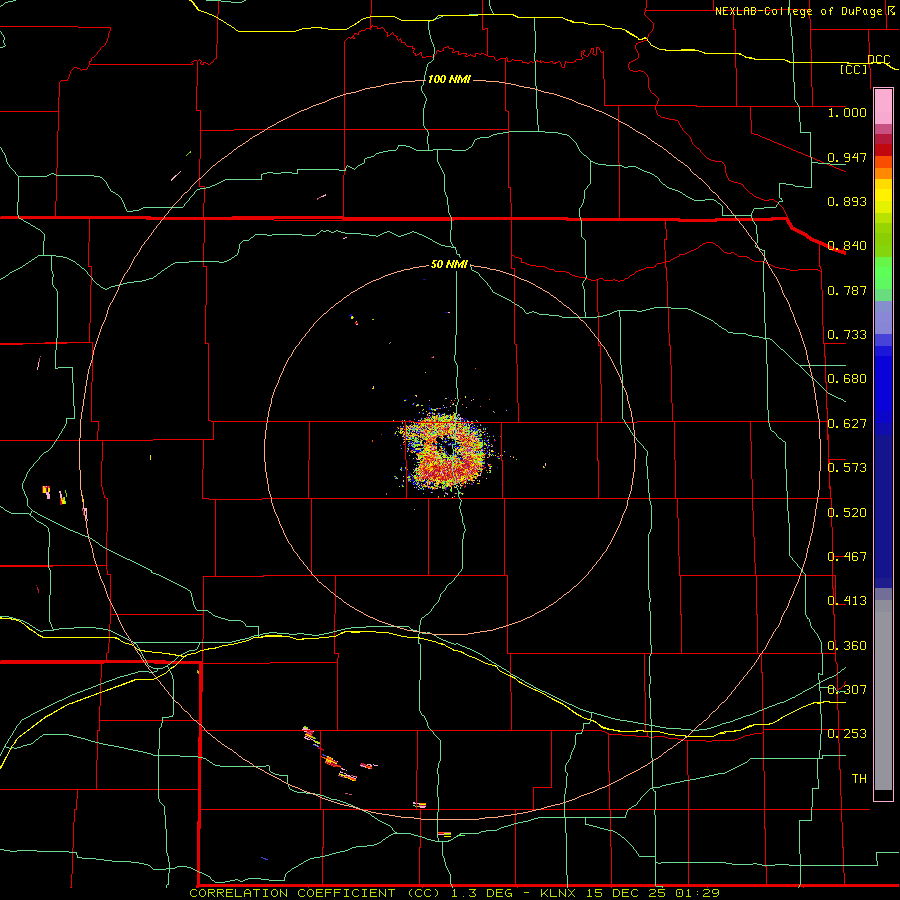Click the TH threshold label
The image size is (900, 900).
click(859, 779)
